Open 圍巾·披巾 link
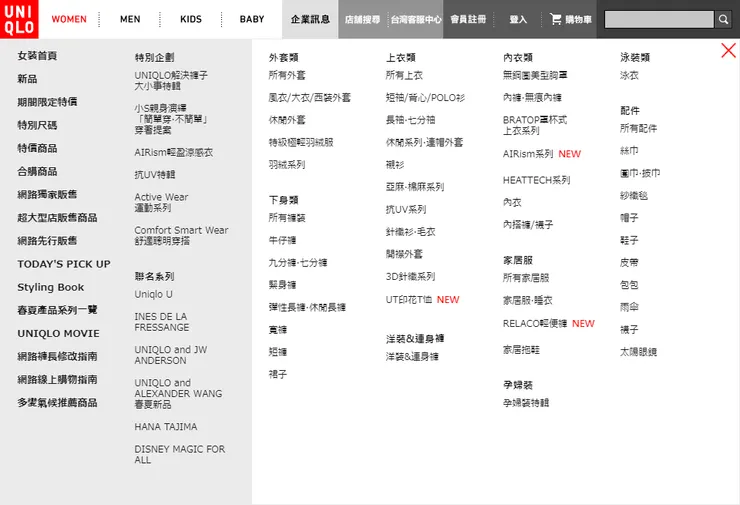Viewport: 740px width, 505px height. click(x=640, y=173)
